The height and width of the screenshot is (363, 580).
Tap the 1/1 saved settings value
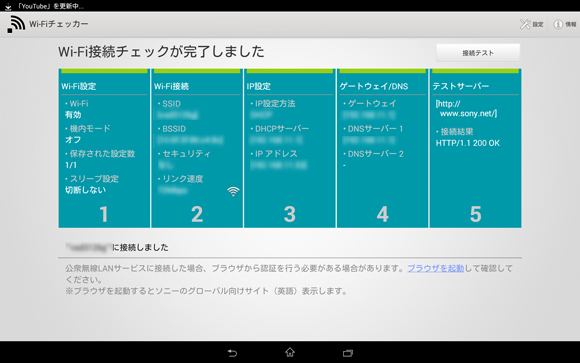point(71,165)
